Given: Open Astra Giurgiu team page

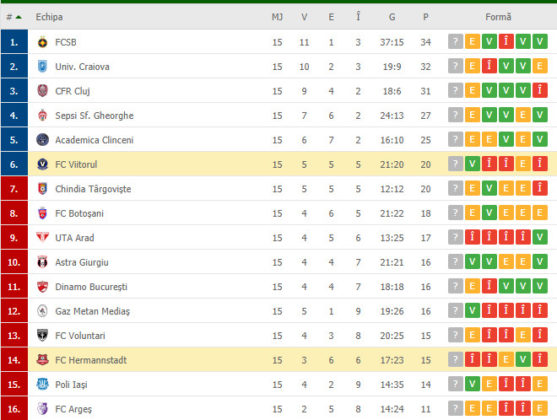Looking at the screenshot, I should click(82, 262).
